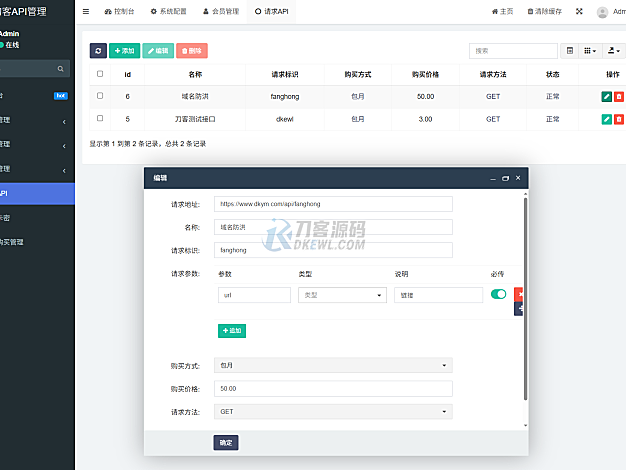Click the fullscreen expand icon in header
Image resolution: width=626 pixels, height=470 pixels.
[x=579, y=12]
